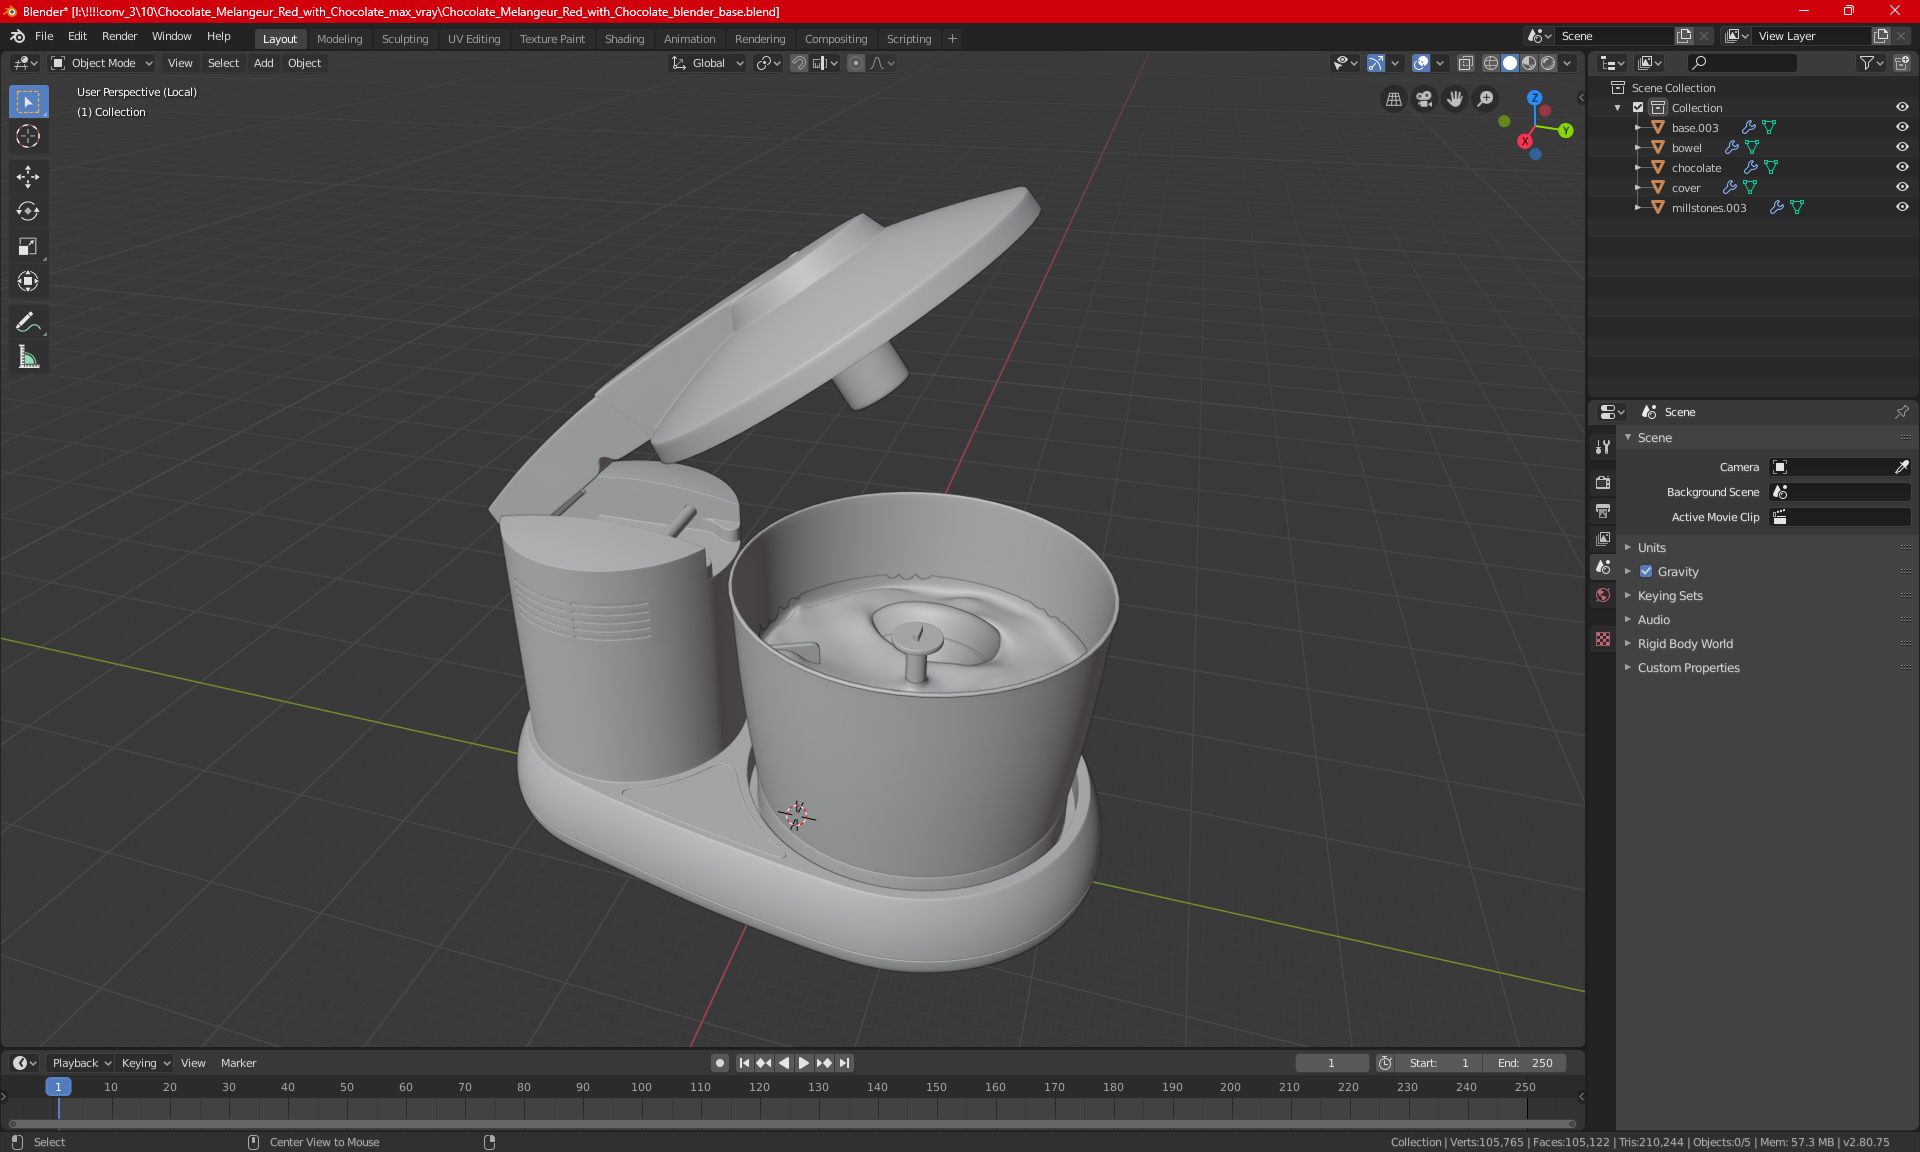Activate the Scale tool
This screenshot has width=1920, height=1152.
coord(28,246)
